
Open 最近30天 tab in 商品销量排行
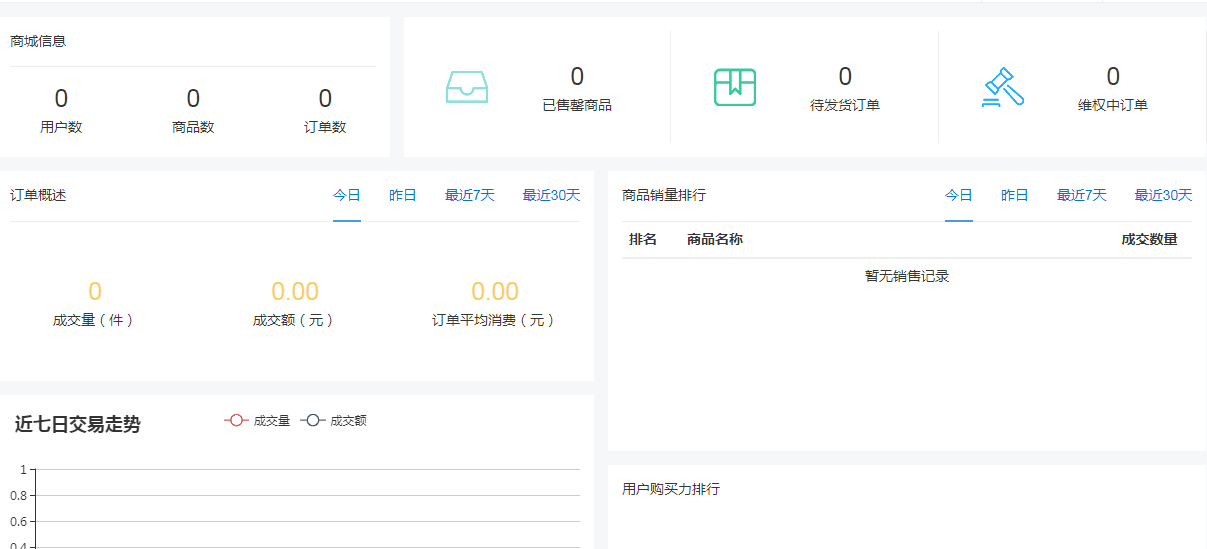1162,195
